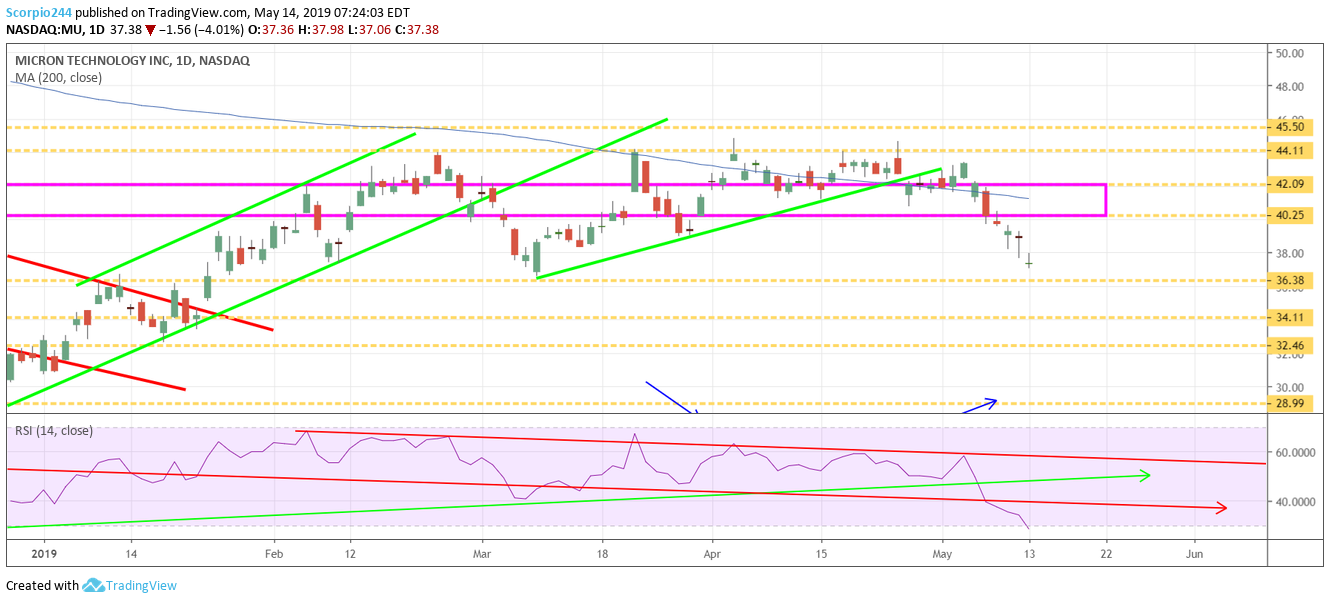Click the Feb label on time axis

[275, 552]
